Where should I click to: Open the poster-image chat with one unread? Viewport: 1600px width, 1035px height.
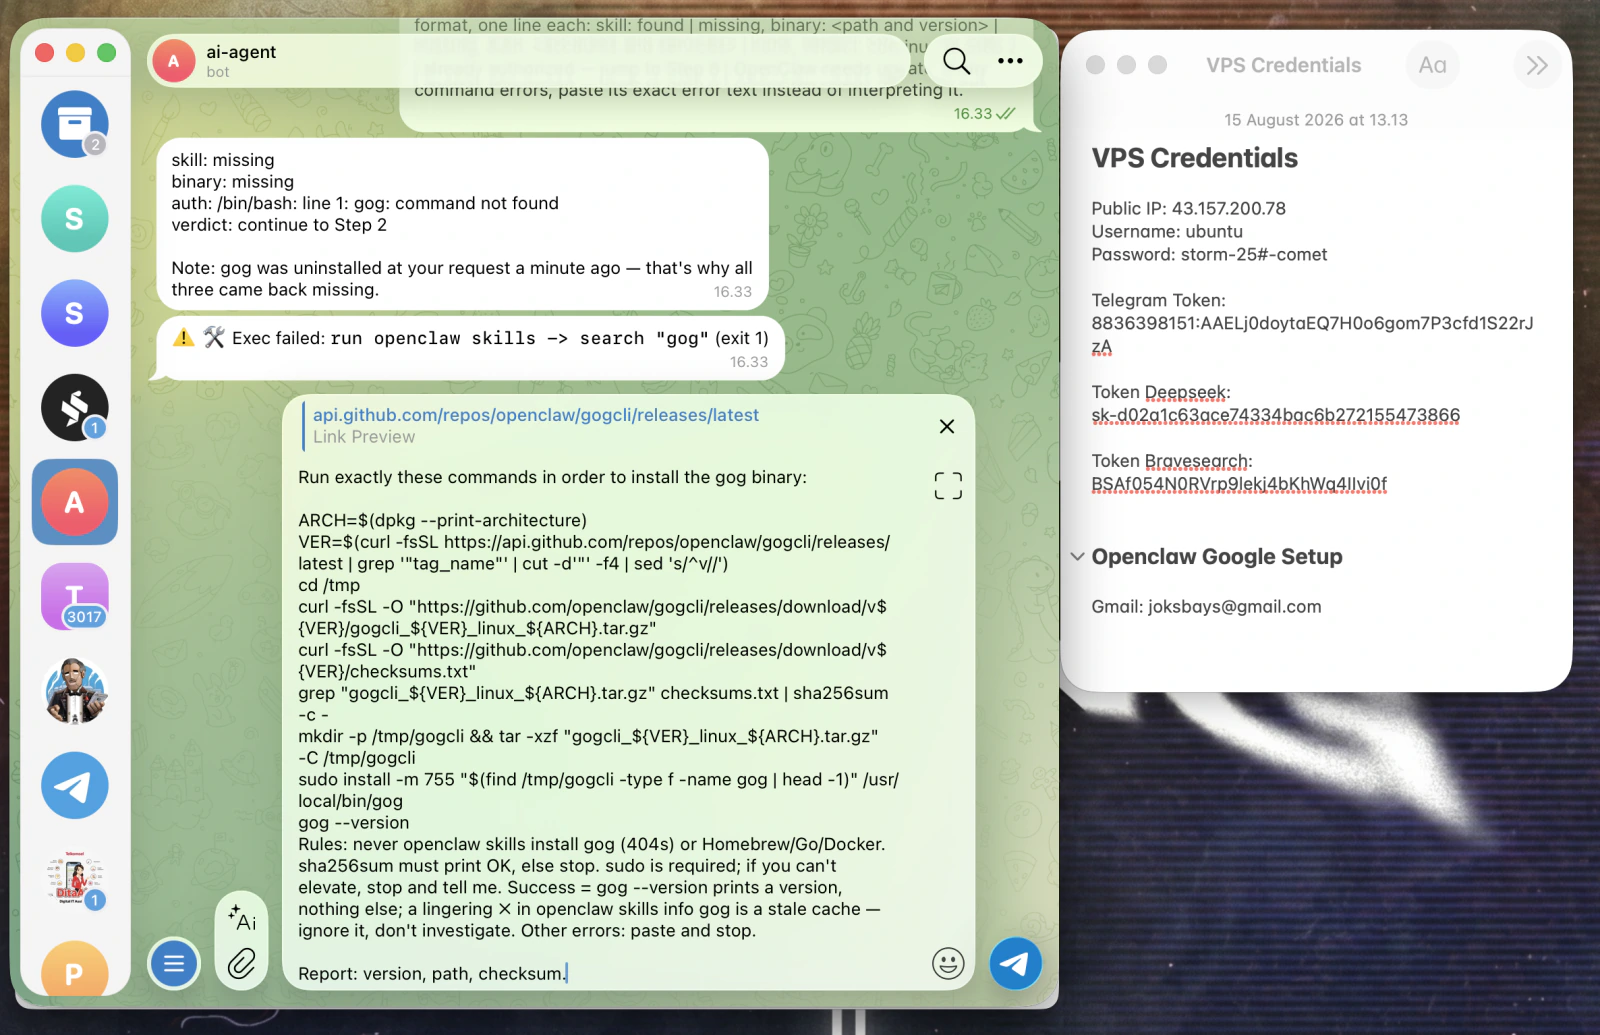tap(74, 880)
